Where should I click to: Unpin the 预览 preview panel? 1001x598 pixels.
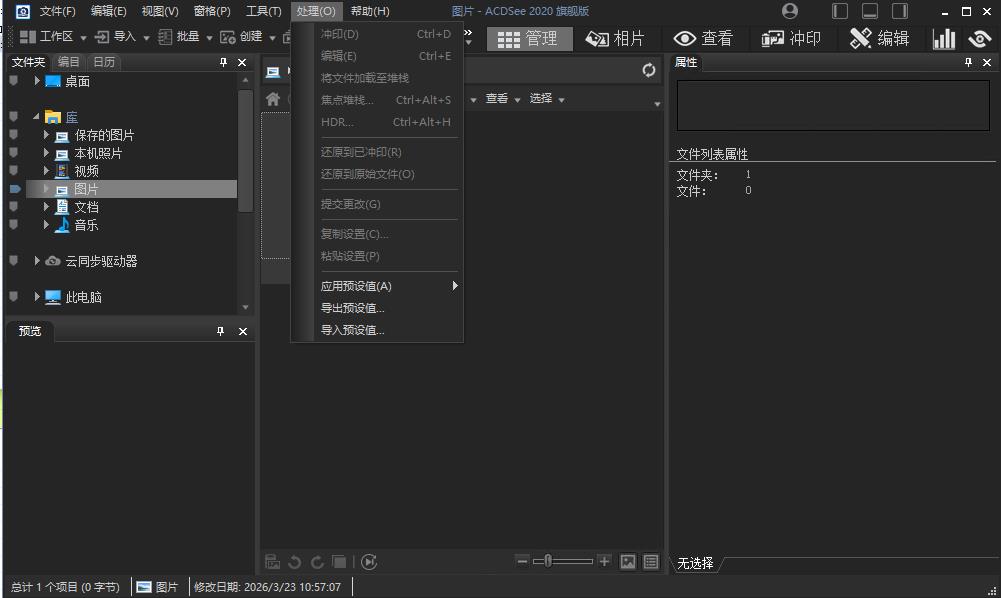tap(221, 331)
